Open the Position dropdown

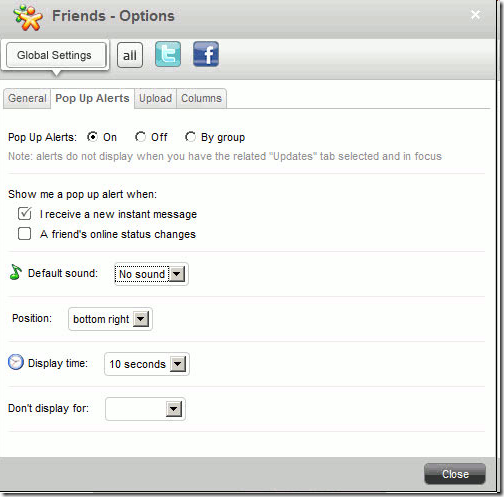click(x=110, y=319)
